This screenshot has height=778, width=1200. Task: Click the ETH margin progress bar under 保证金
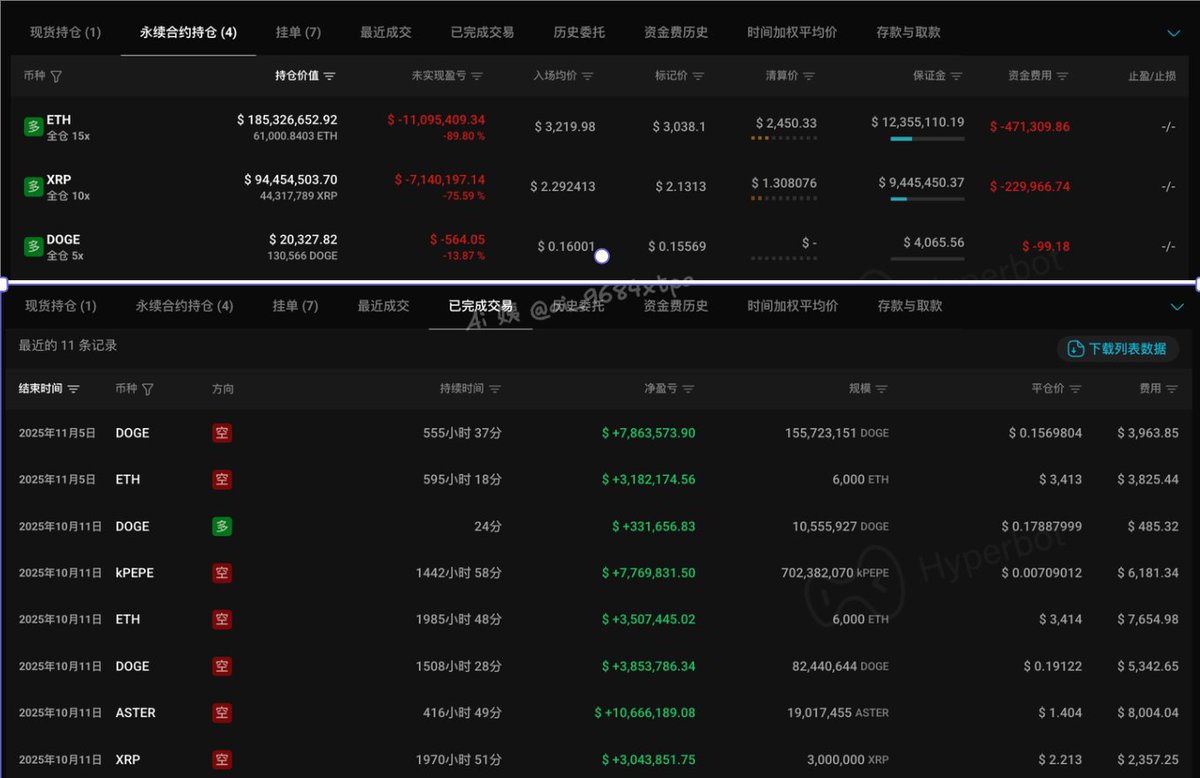tap(927, 139)
